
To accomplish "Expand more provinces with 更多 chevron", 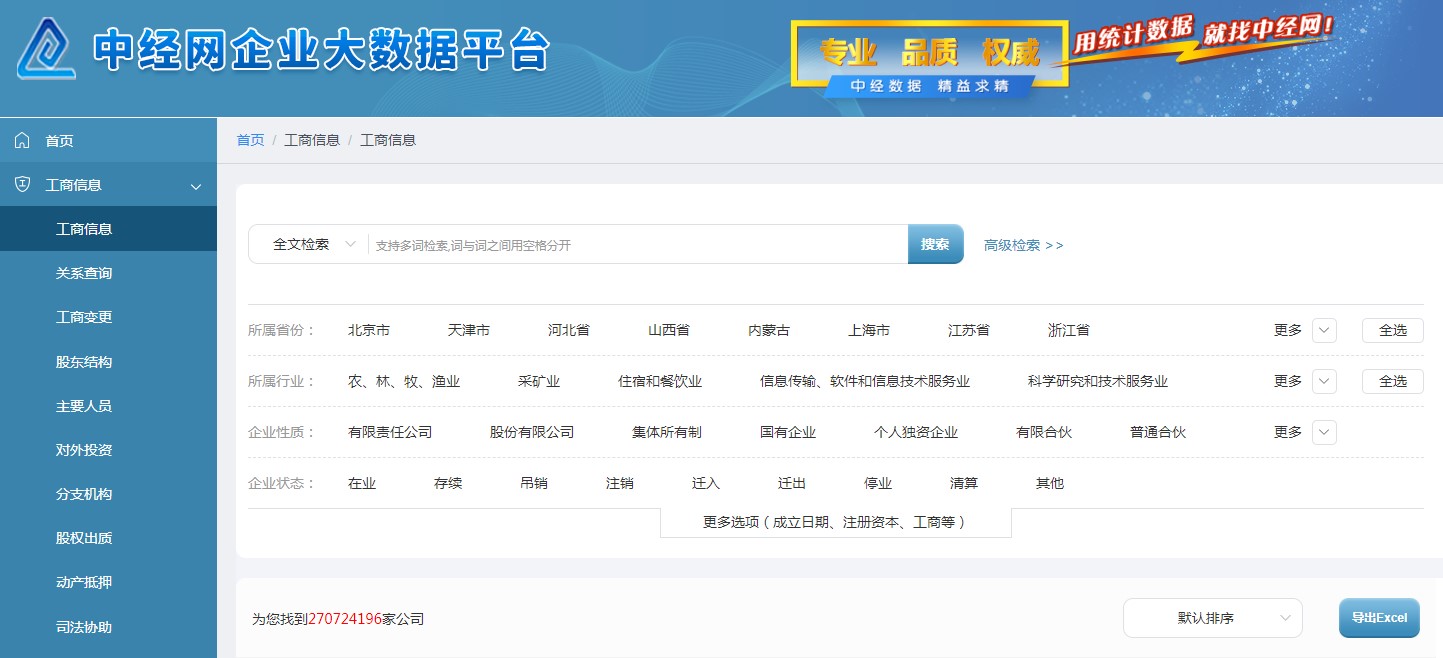I will 1324,330.
